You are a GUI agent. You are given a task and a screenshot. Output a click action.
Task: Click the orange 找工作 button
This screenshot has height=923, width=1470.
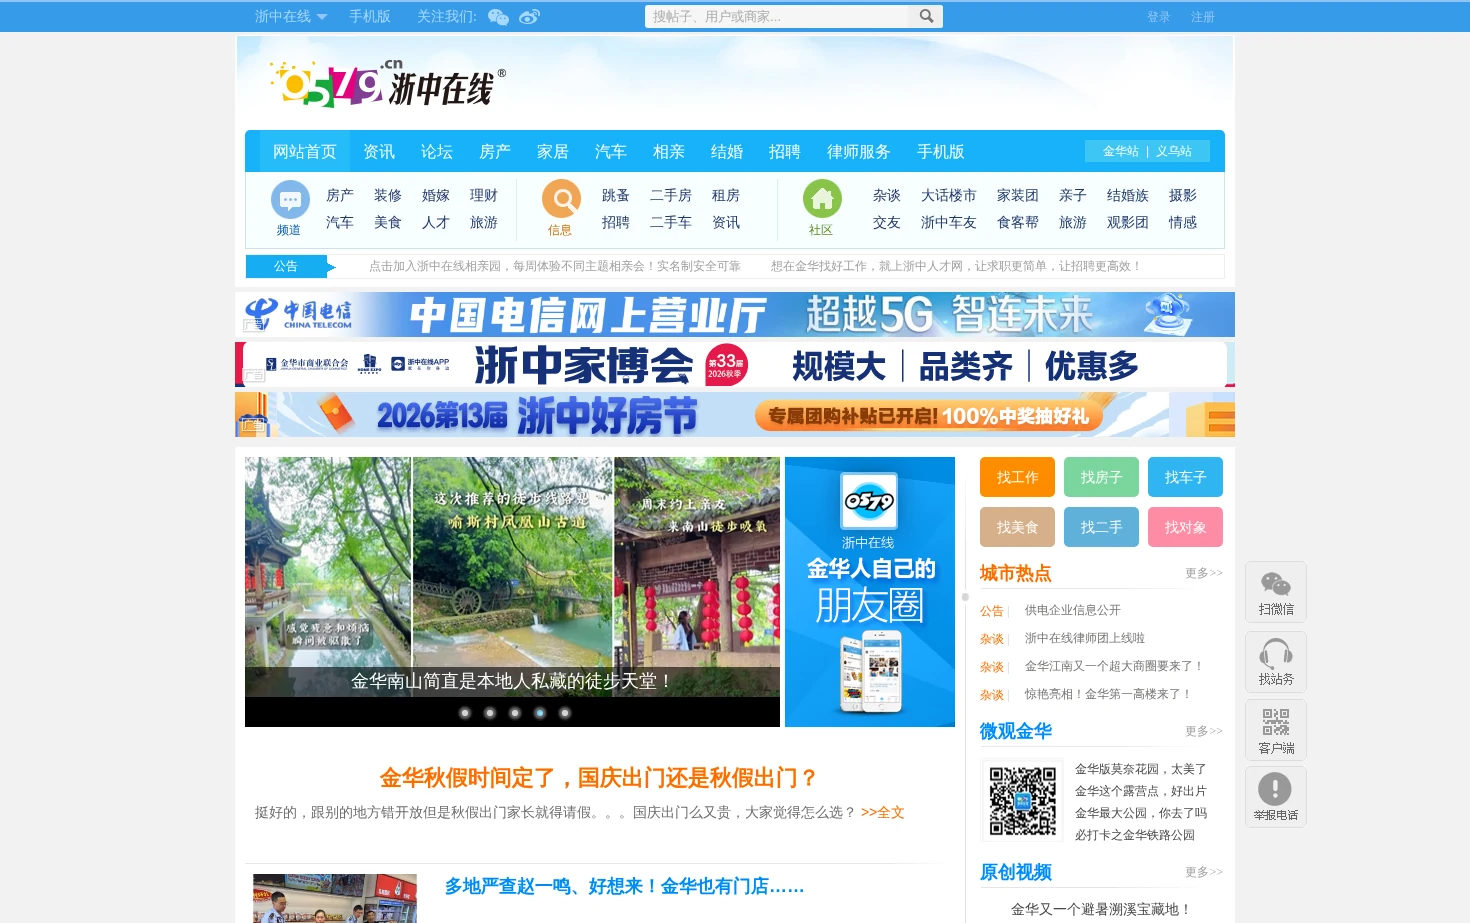coord(1017,477)
